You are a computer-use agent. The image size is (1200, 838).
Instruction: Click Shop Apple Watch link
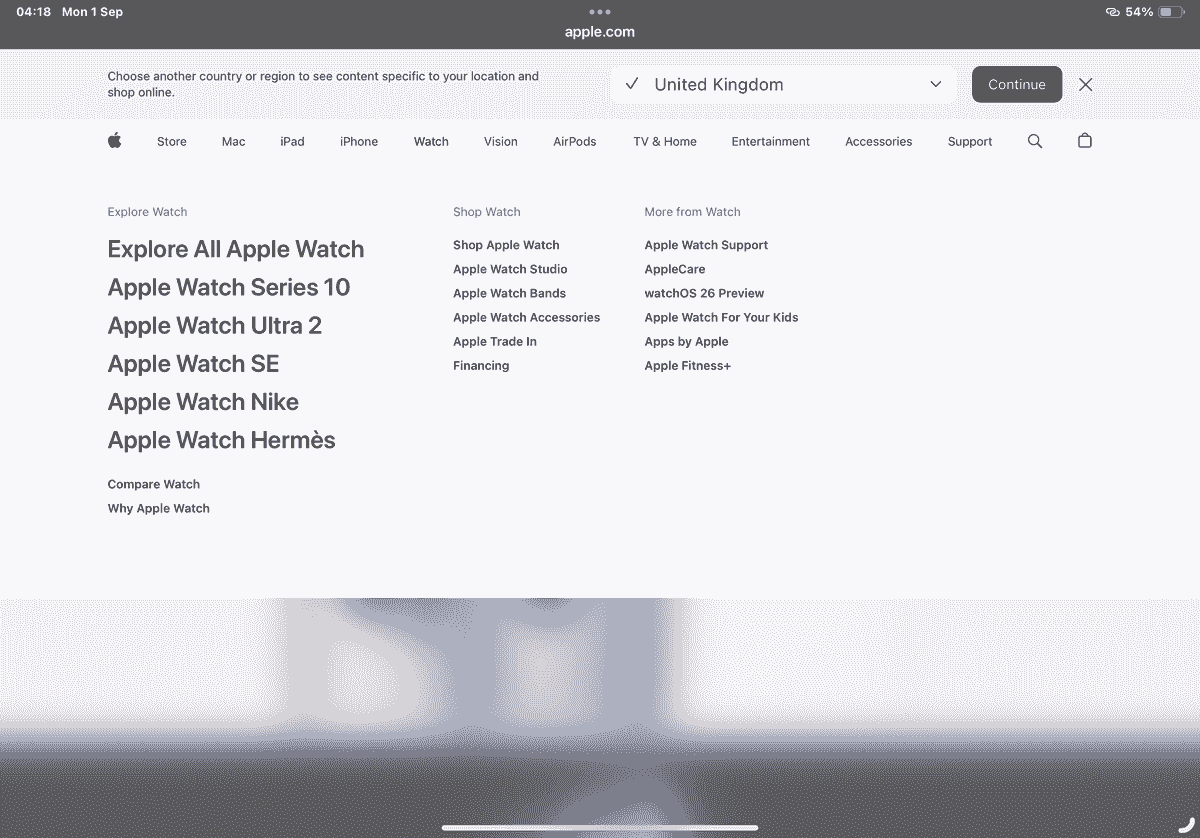[x=506, y=245]
